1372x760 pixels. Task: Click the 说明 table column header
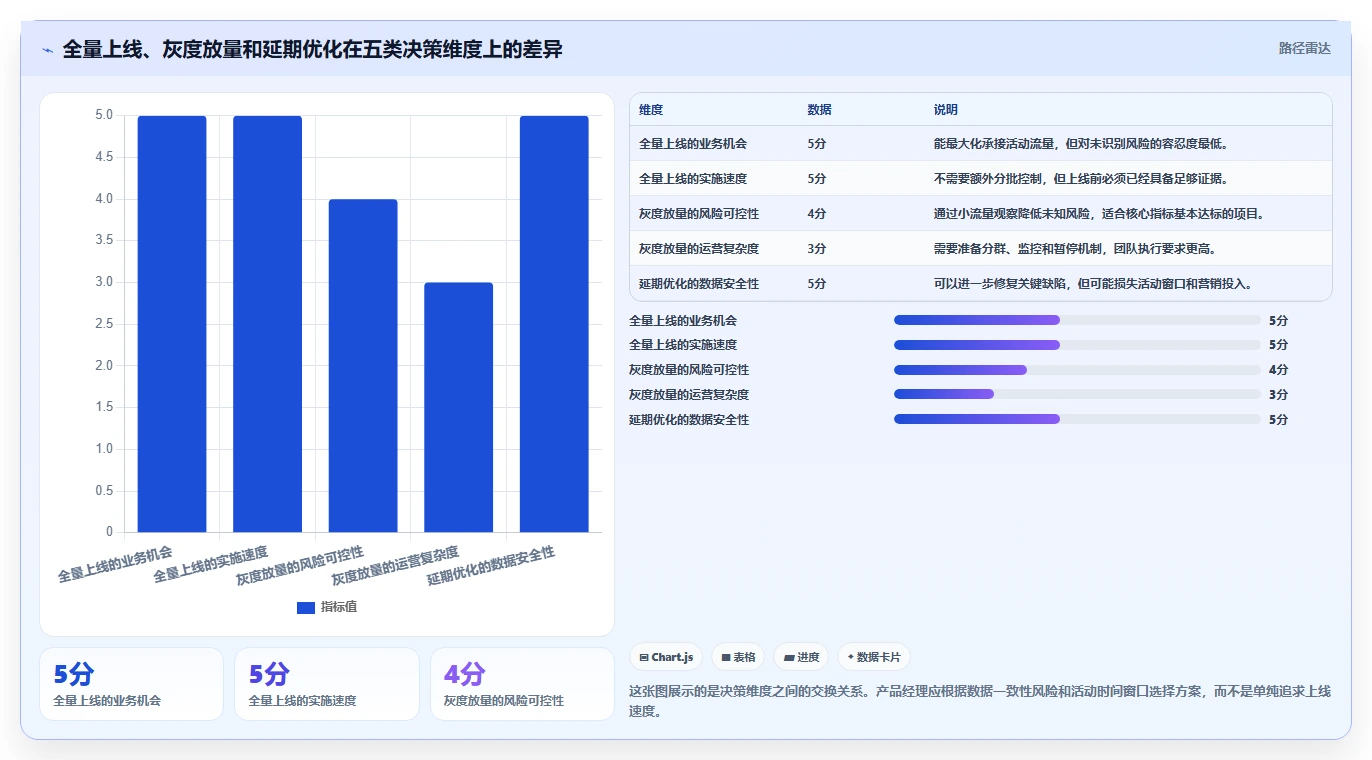(x=946, y=110)
